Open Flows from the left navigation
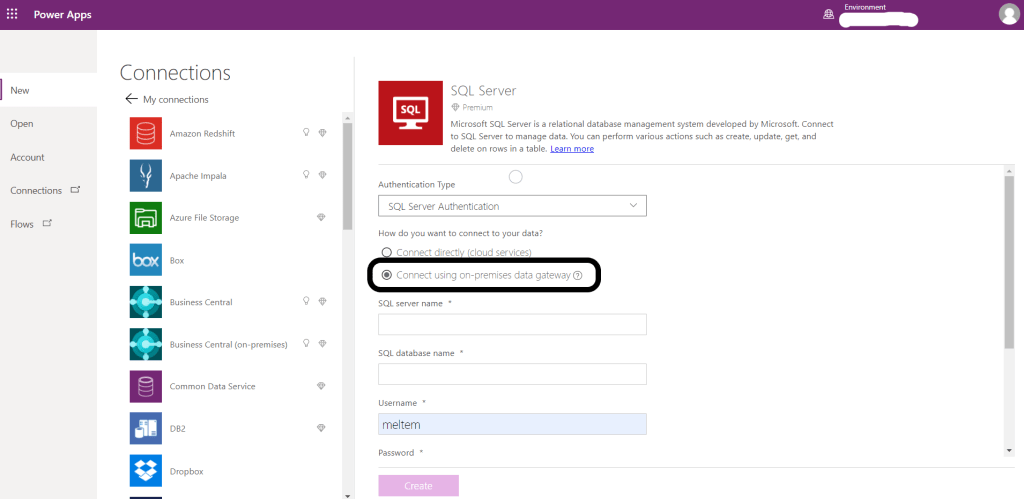 [x=22, y=224]
